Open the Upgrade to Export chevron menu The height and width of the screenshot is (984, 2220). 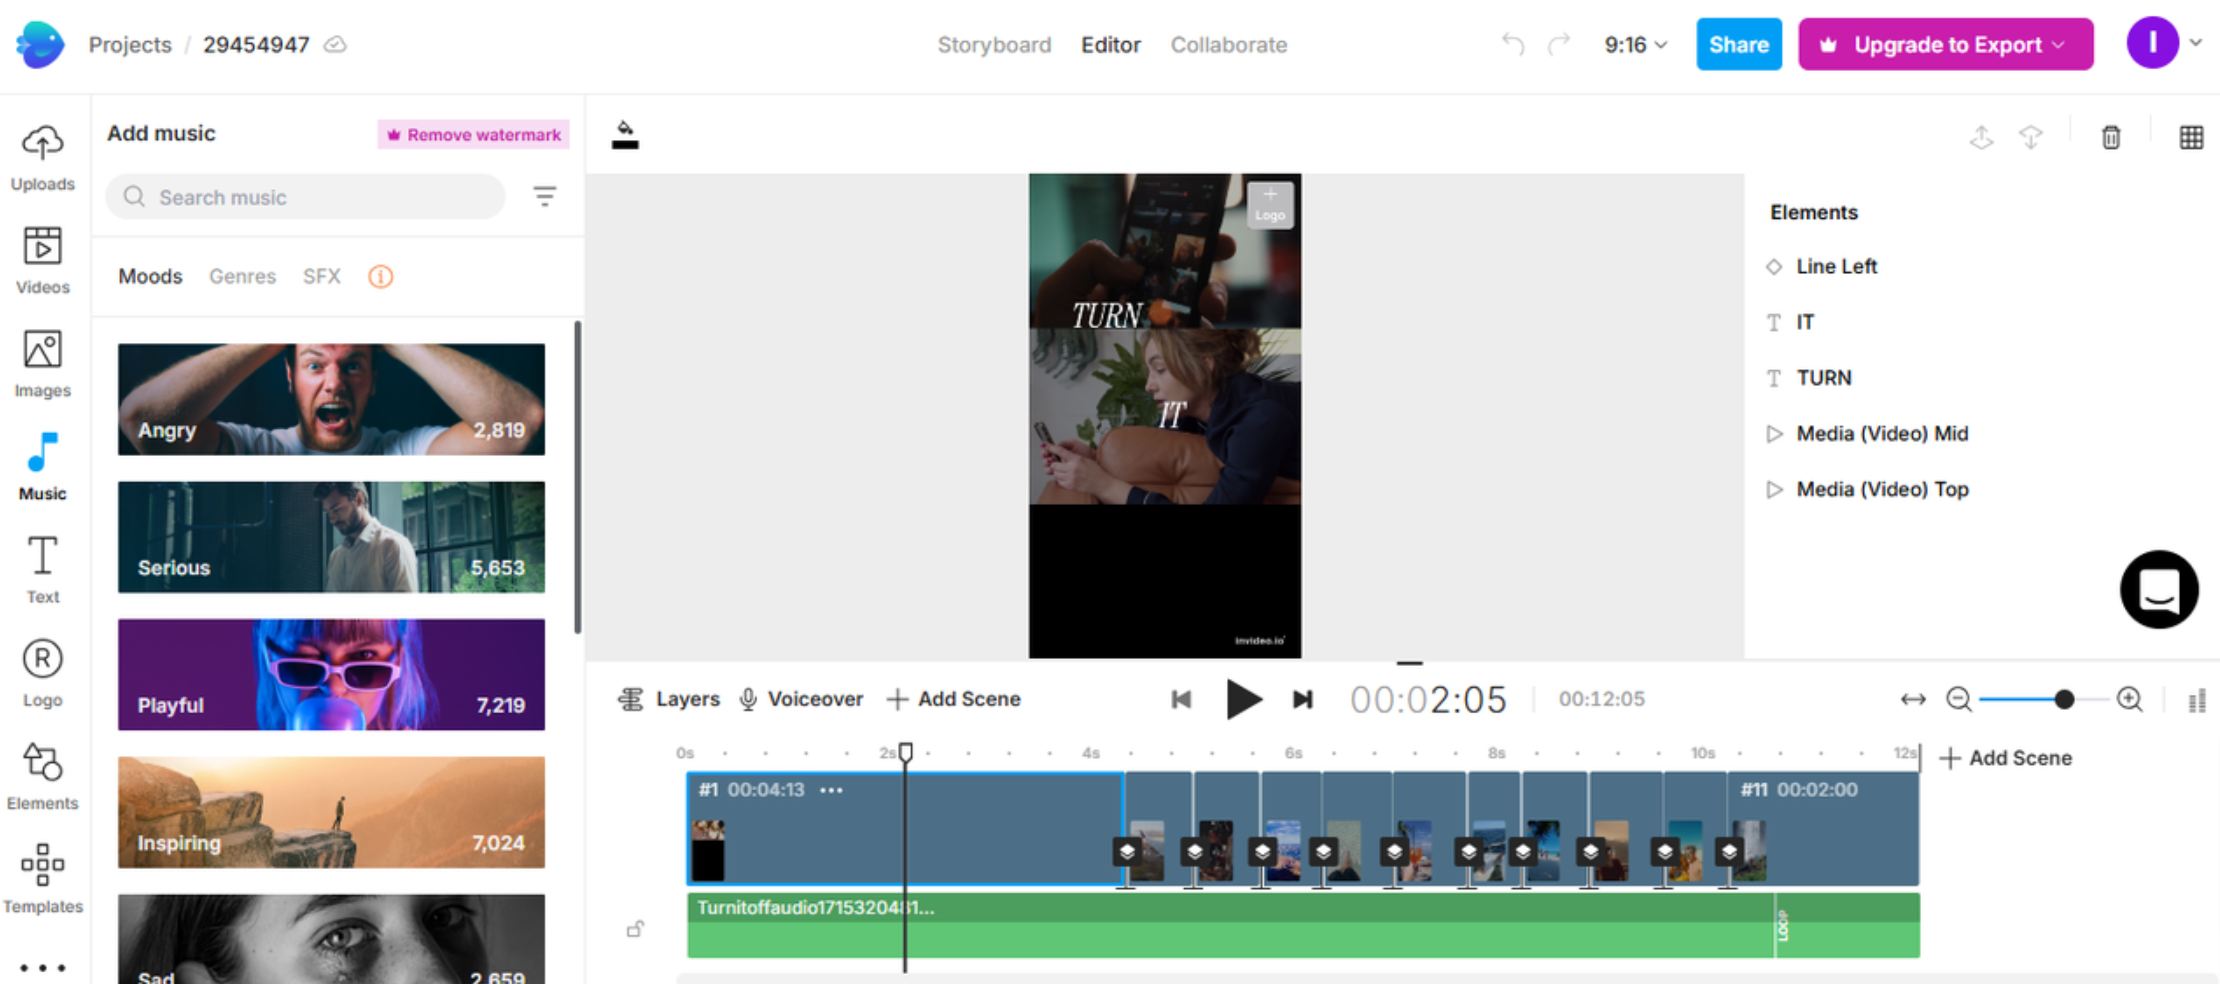pyautogui.click(x=2058, y=44)
